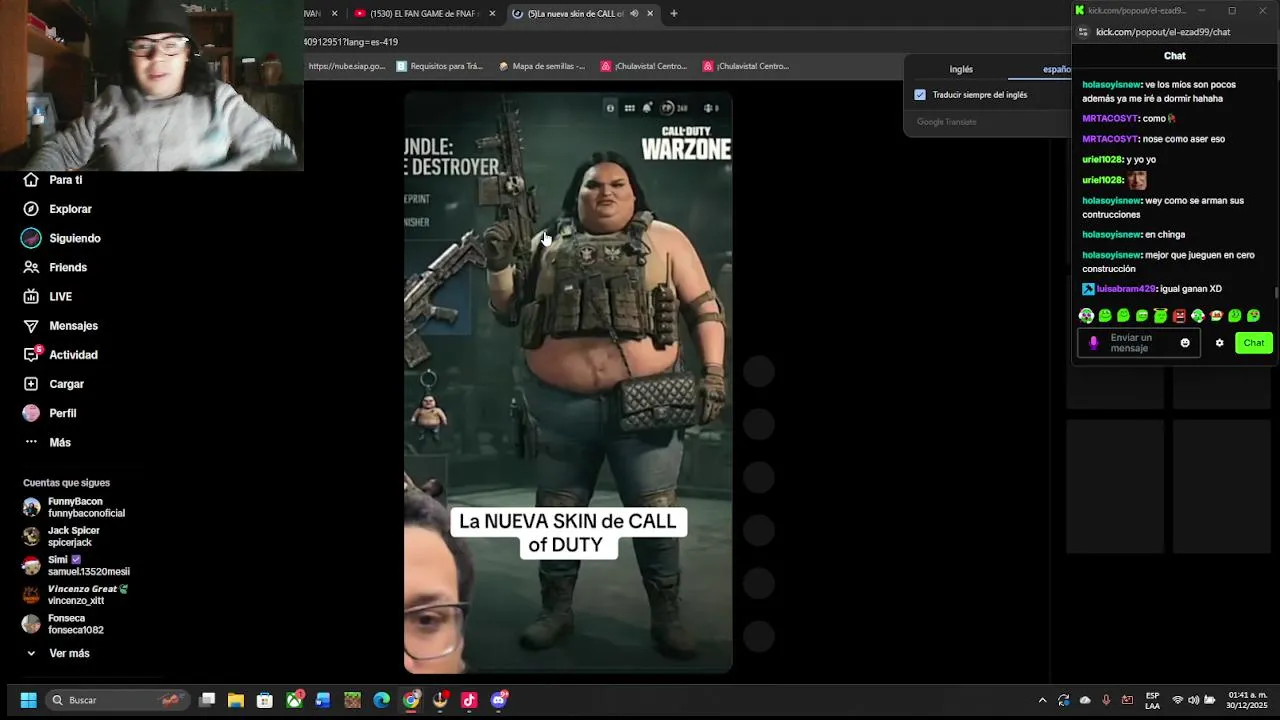
Task: Click the Call of Duty skin video
Action: click(568, 383)
